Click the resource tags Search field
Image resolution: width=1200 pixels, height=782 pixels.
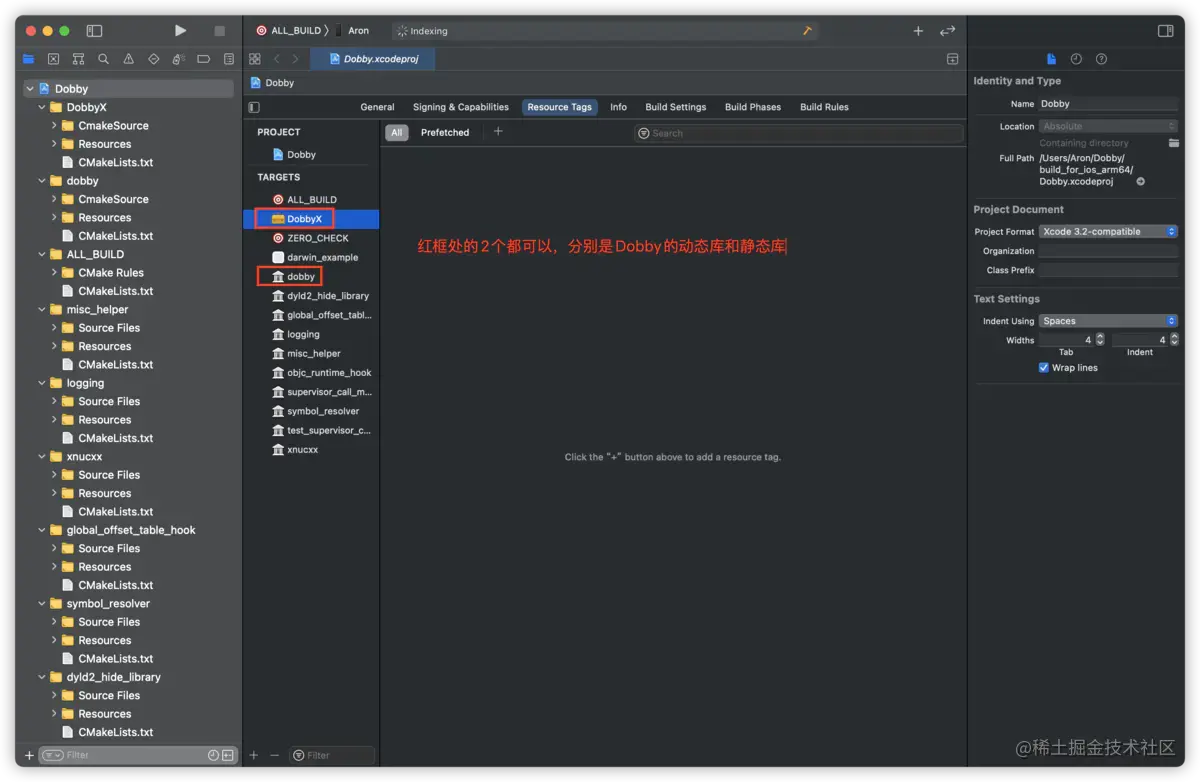point(799,133)
